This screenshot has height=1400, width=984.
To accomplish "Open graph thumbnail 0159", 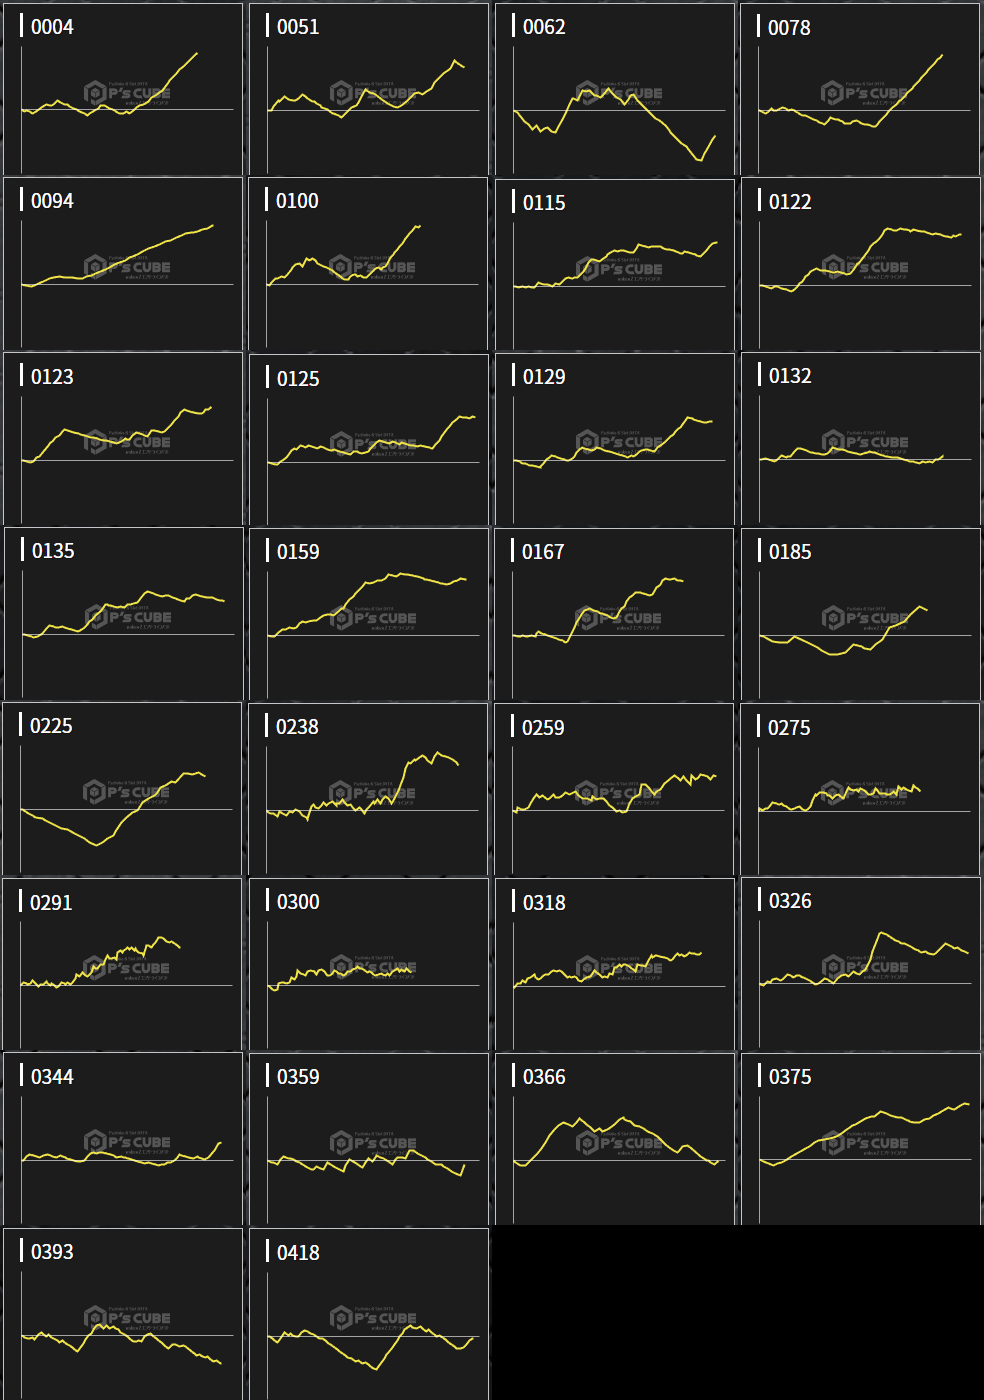I will [369, 615].
